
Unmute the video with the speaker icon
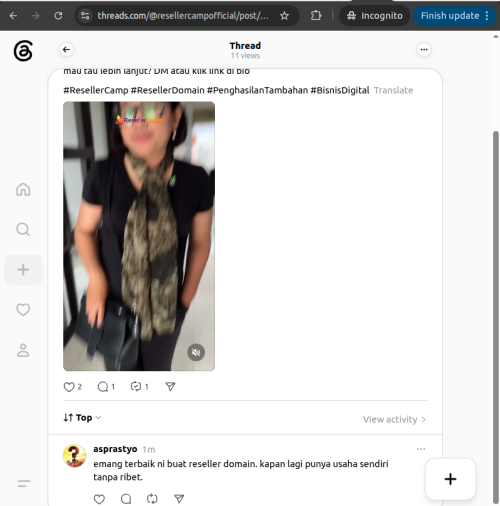click(x=196, y=352)
